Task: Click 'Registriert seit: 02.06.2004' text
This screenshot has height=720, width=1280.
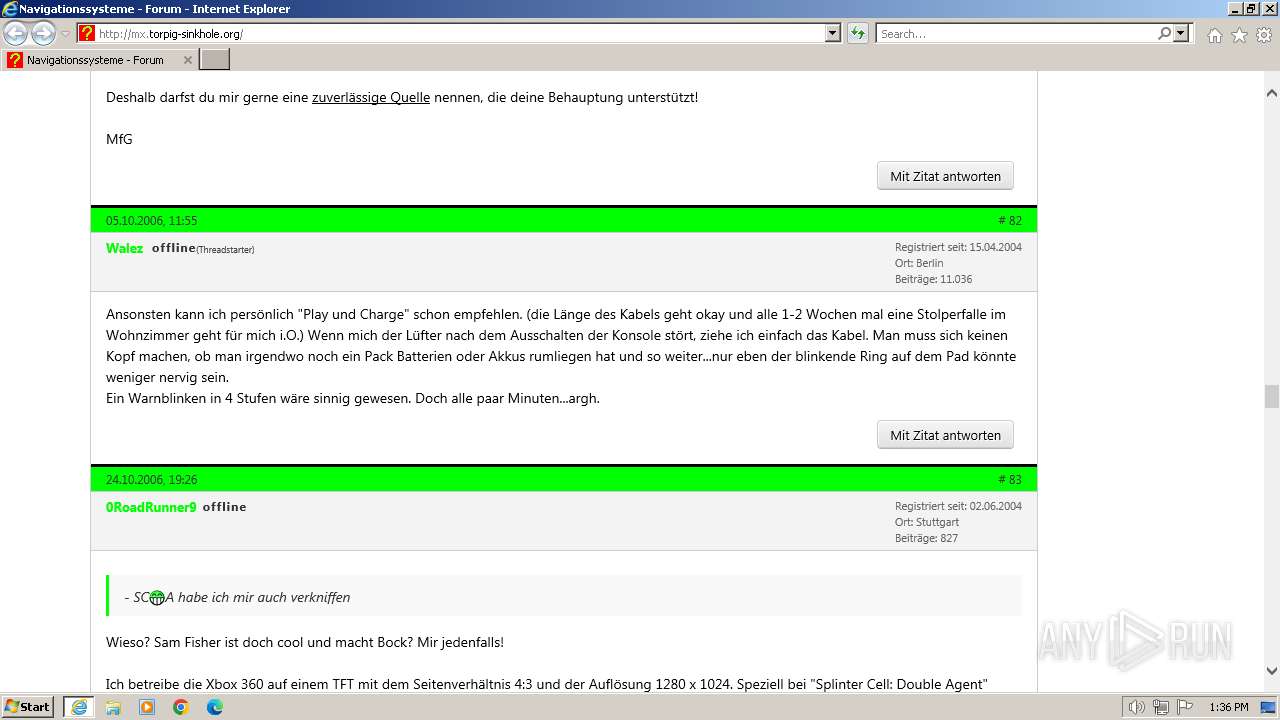Action: 958,506
